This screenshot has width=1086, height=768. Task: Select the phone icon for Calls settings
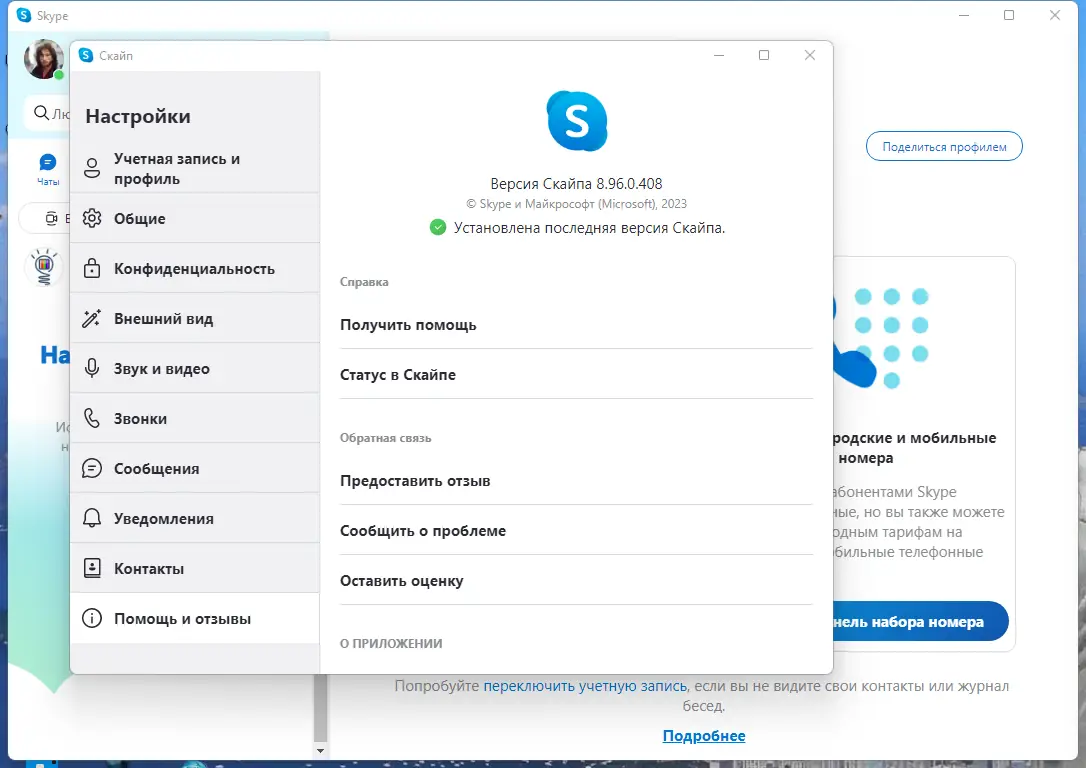(92, 418)
